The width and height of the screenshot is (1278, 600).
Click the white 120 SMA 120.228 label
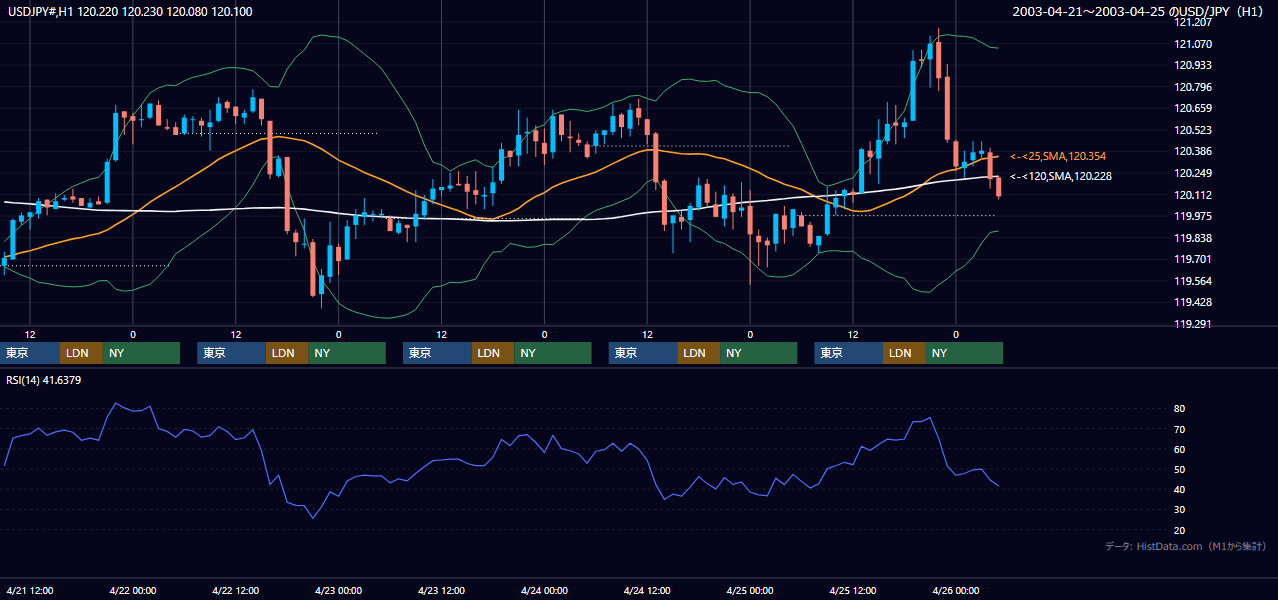[1060, 176]
